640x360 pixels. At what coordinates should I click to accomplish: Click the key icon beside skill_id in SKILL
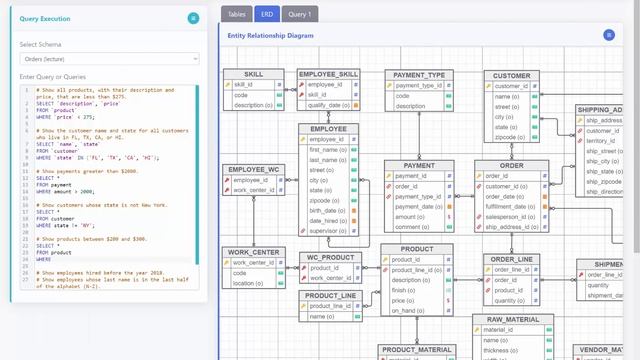tap(228, 85)
